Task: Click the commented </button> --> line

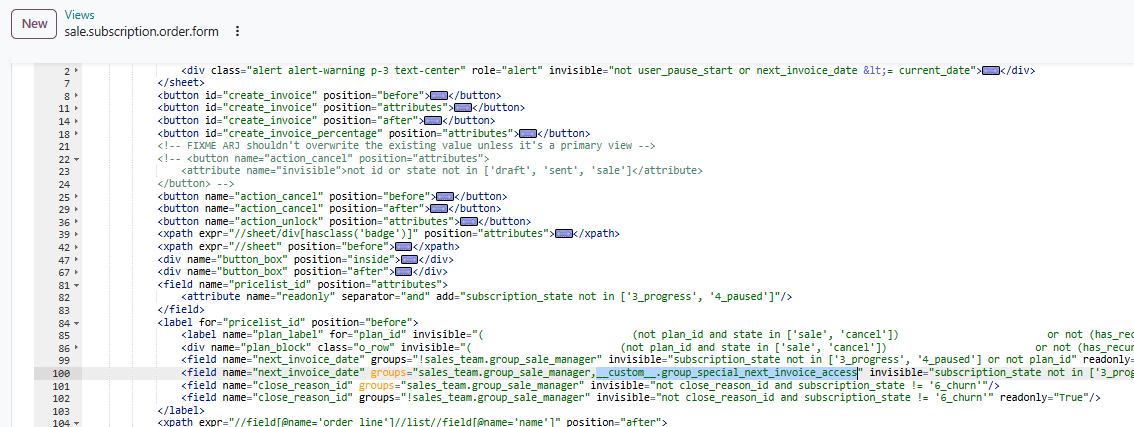Action: click(196, 183)
